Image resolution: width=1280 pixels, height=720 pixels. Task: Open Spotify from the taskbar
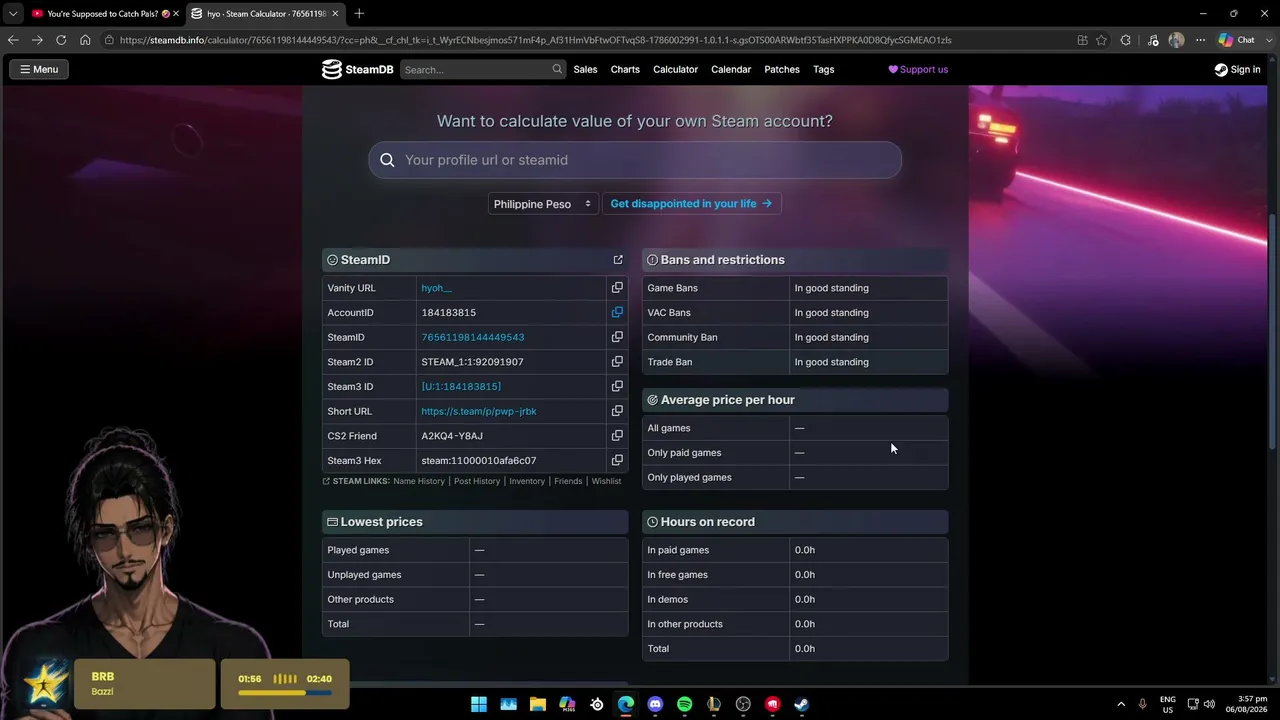[684, 704]
